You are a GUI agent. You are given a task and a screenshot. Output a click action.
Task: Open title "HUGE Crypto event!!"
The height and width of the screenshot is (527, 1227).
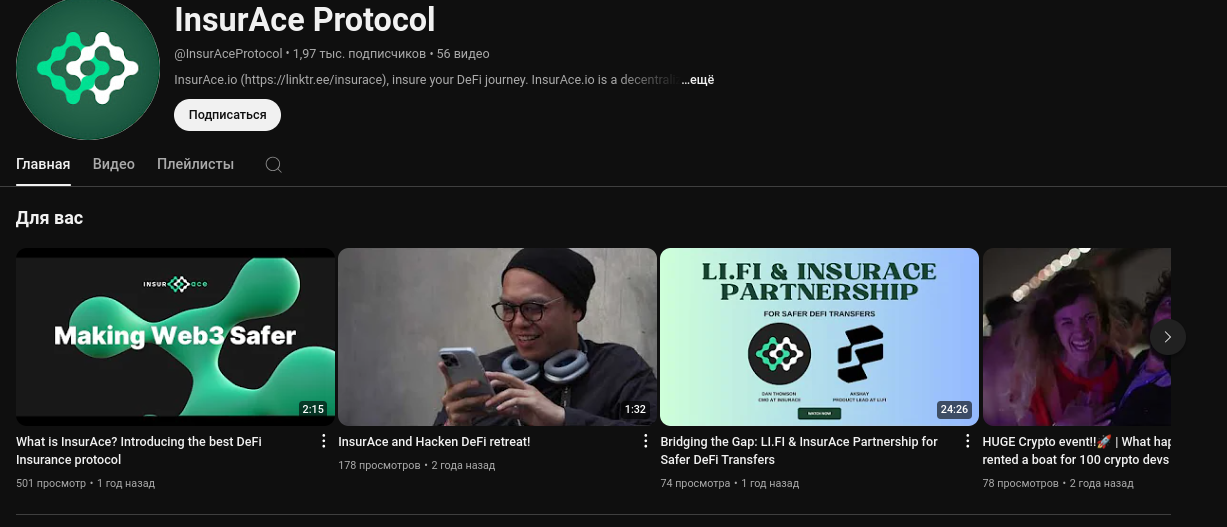1077,451
